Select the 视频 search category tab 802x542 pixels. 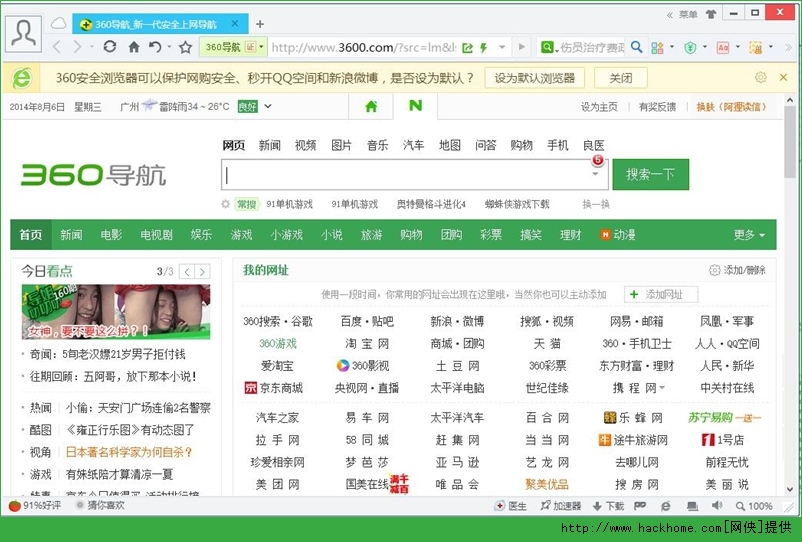(x=305, y=145)
